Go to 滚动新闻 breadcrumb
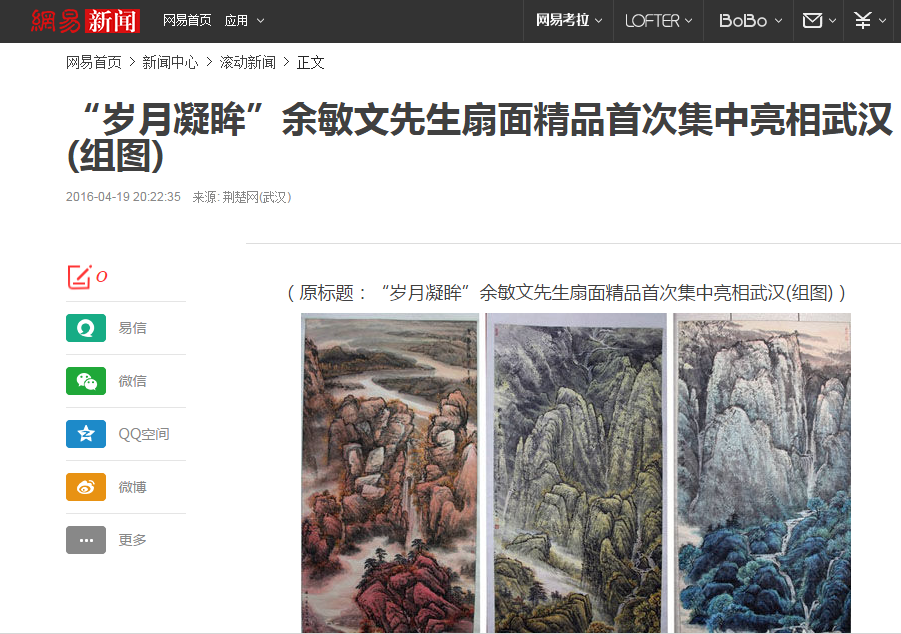Screen dimensions: 901x634 coord(248,62)
